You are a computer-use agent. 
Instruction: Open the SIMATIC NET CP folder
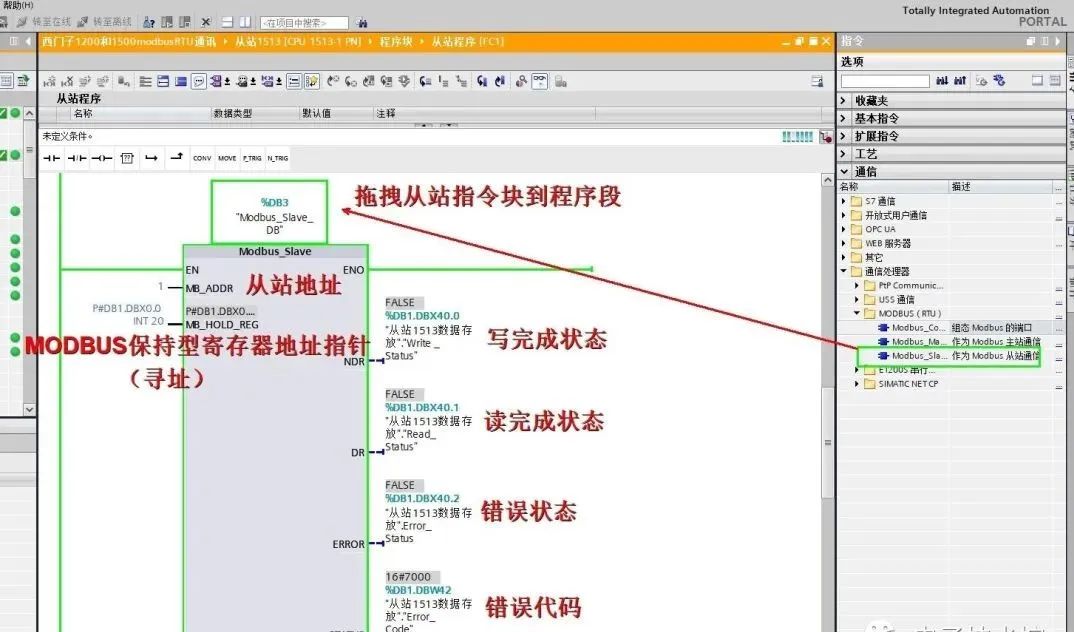[x=908, y=384]
